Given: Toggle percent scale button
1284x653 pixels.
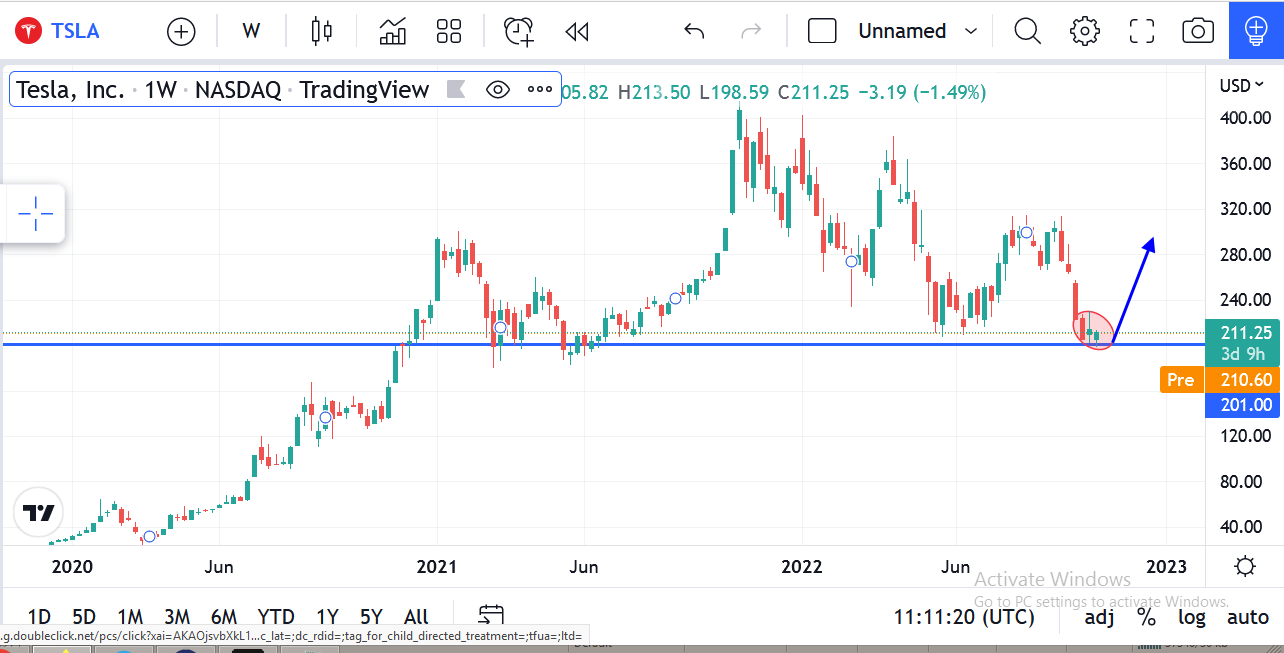Looking at the screenshot, I should (x=1146, y=617).
